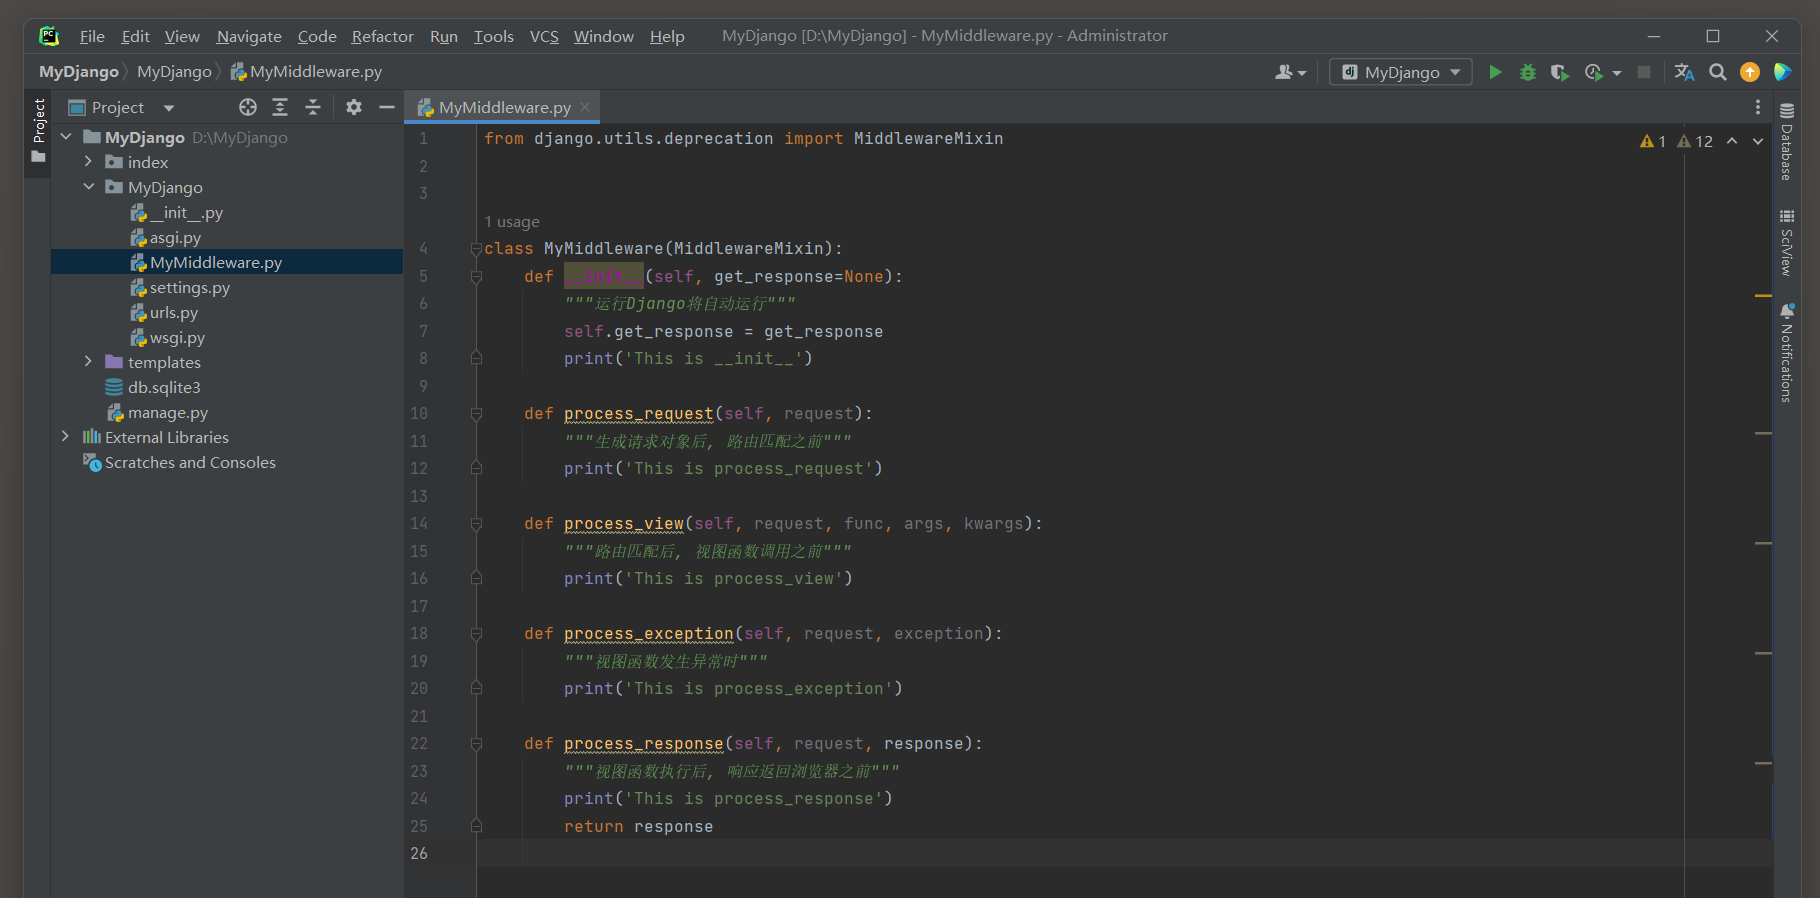
Task: Click Select Opened File target icon
Action: click(248, 107)
